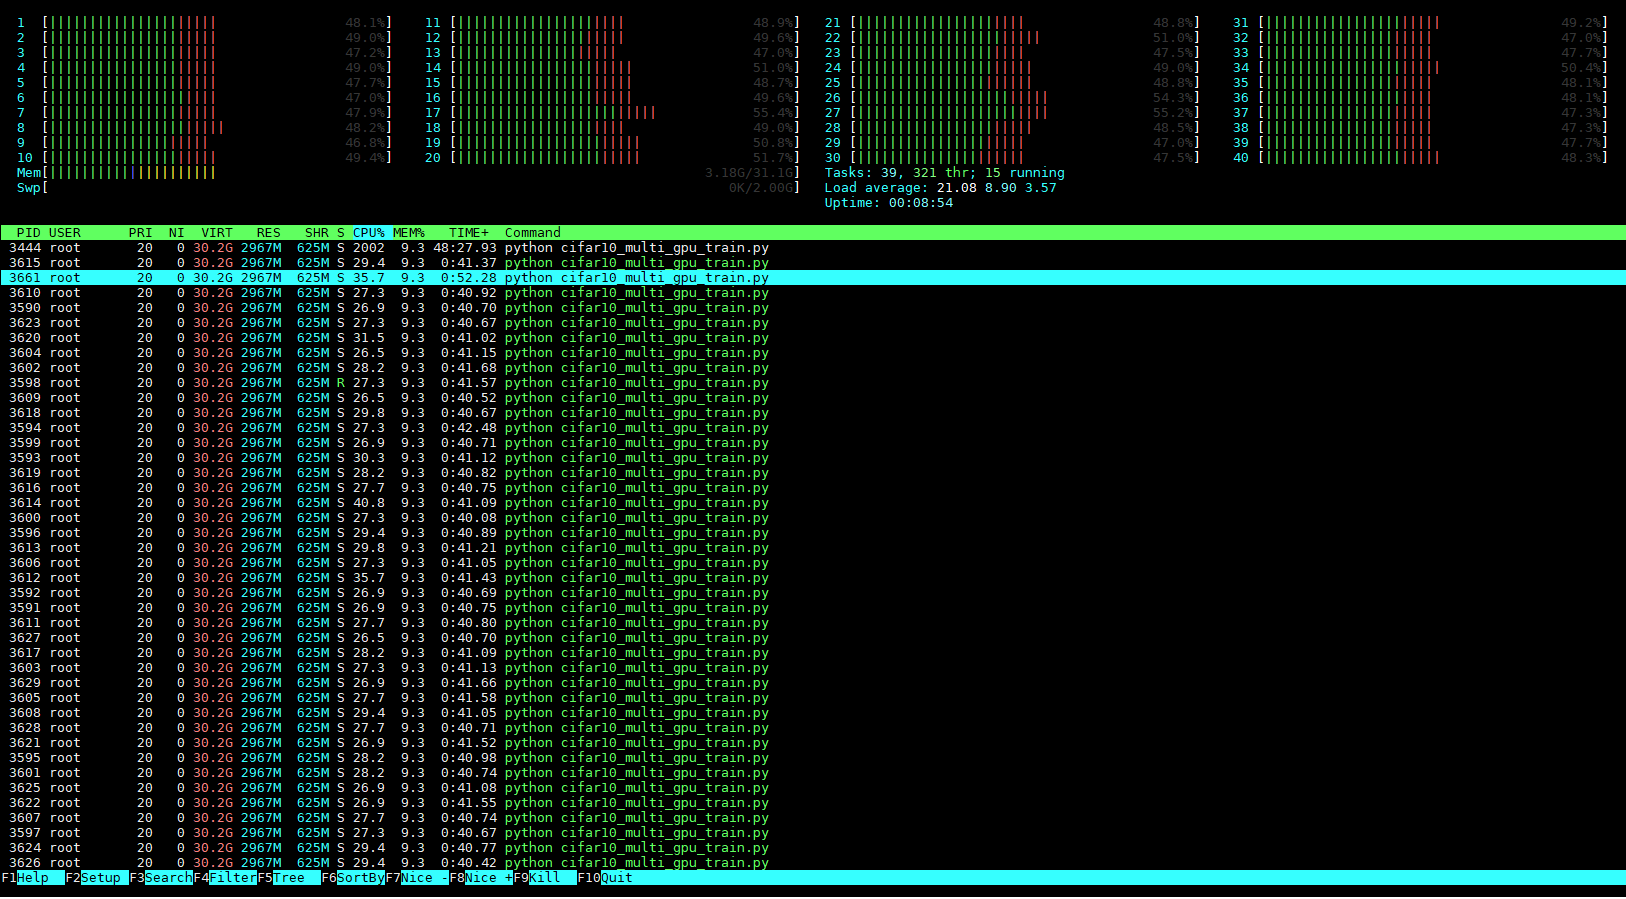Select the running process row PID 3598
This screenshot has width=1626, height=899.
pyautogui.click(x=813, y=383)
